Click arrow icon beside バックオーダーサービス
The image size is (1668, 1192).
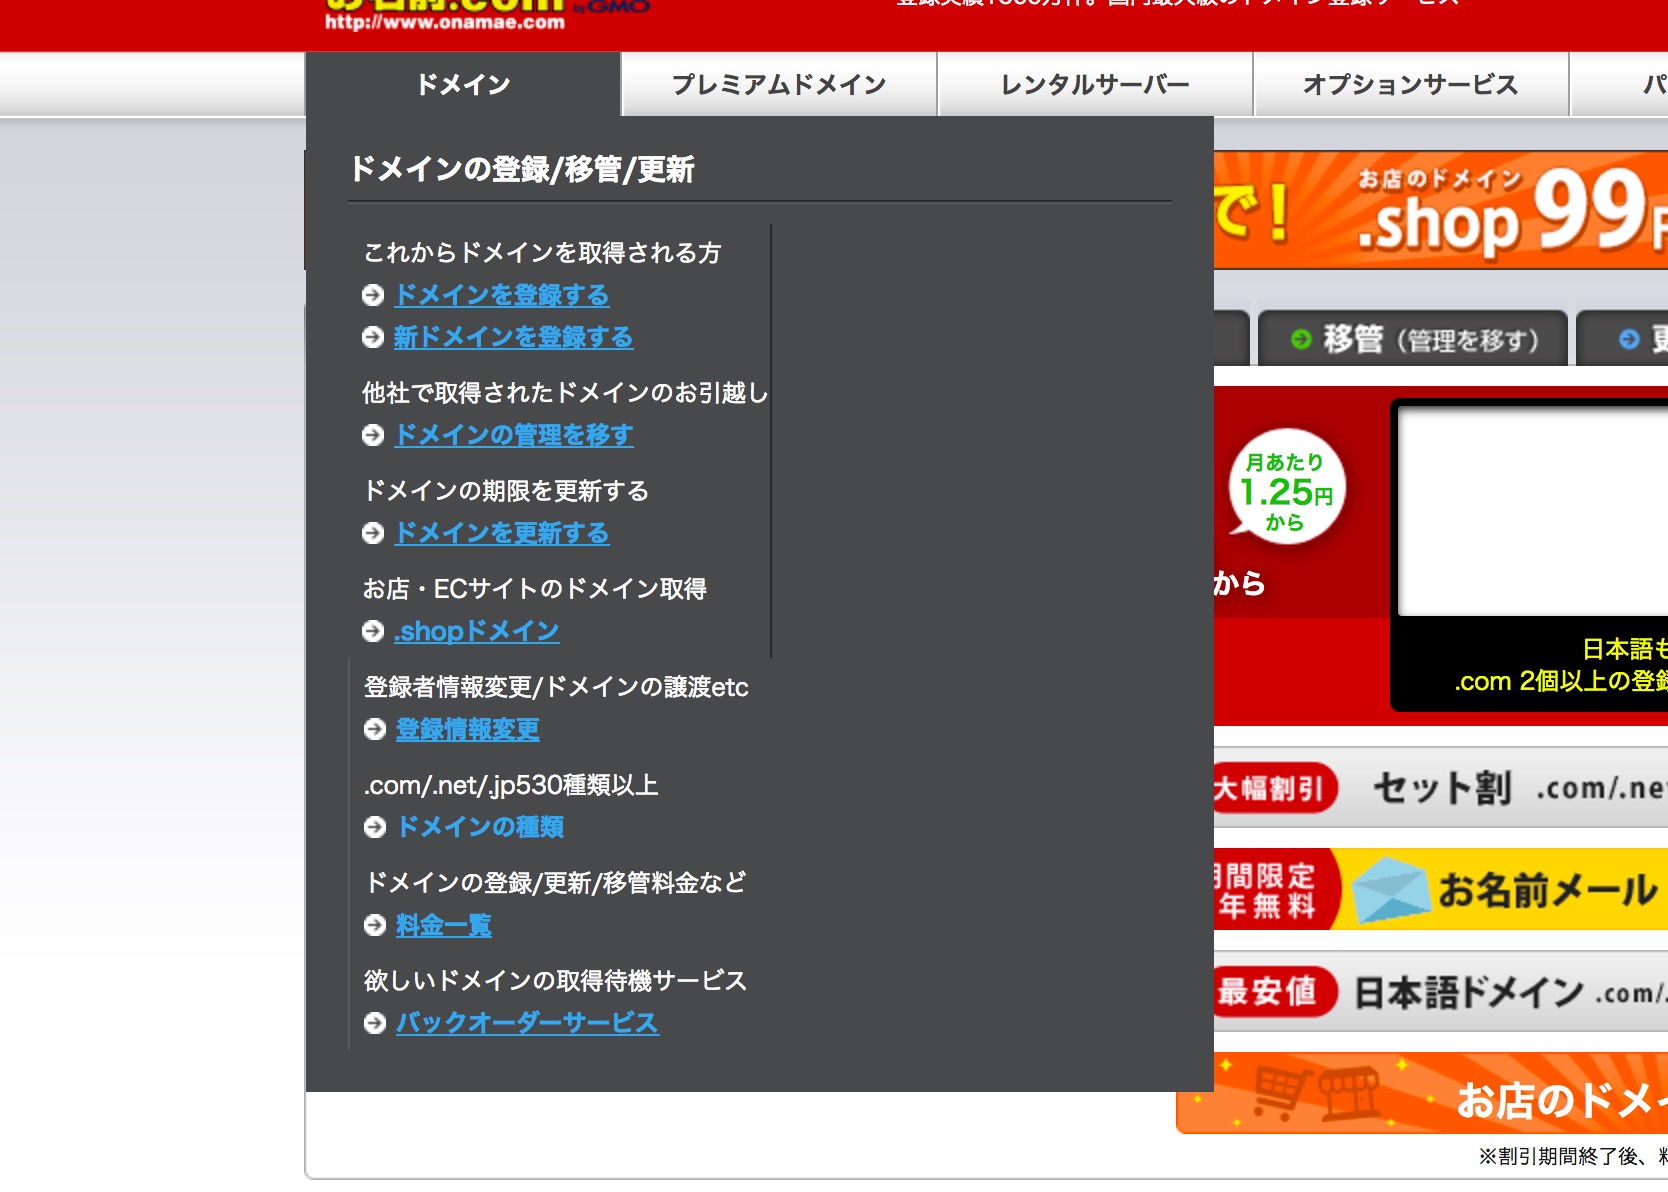(375, 1023)
